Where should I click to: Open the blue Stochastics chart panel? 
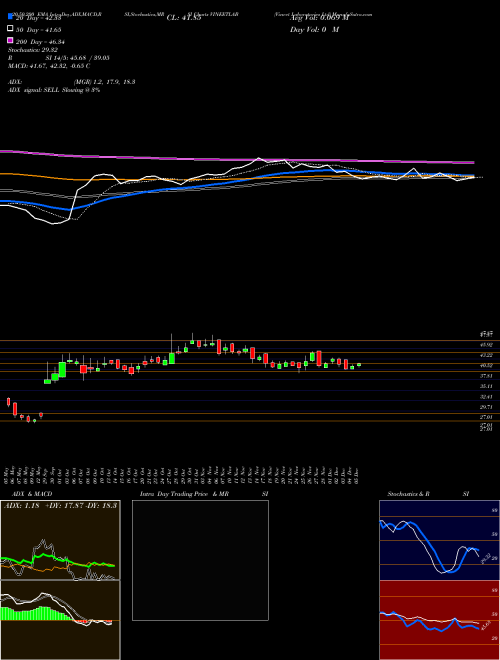[x=439, y=540]
